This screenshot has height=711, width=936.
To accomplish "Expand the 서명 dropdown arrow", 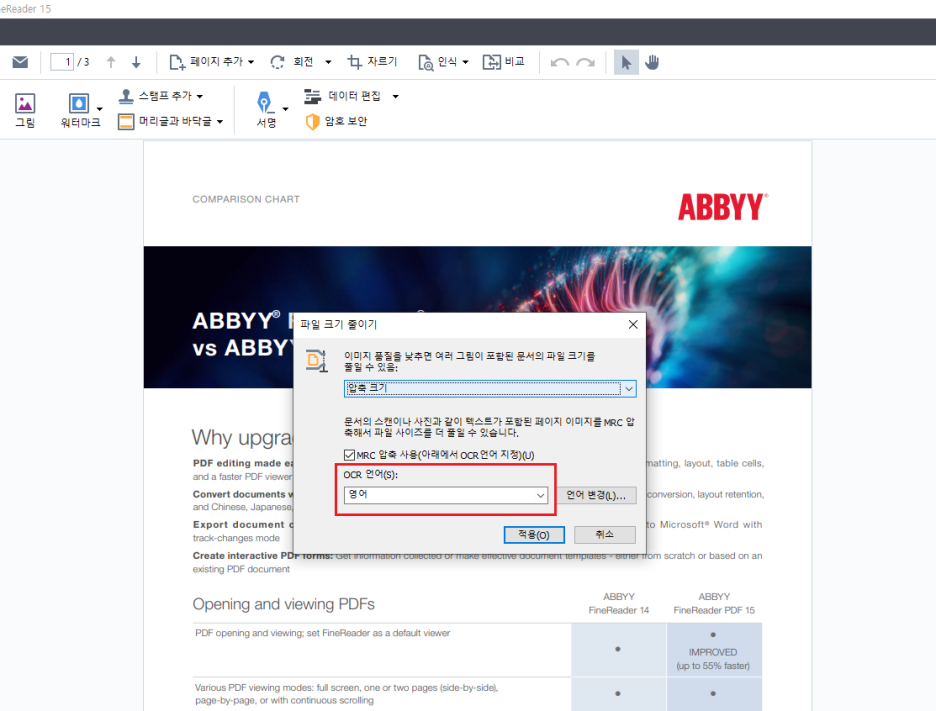I will (x=285, y=109).
